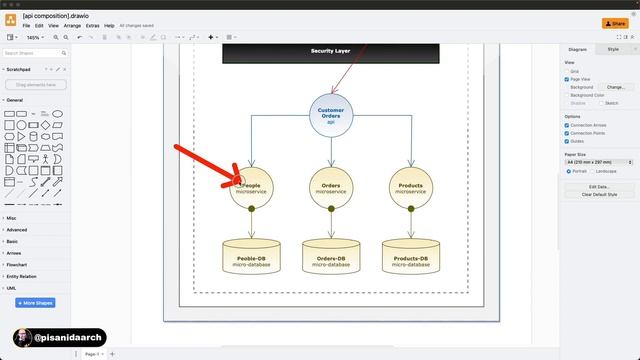Click the line color pencil icon

coord(153,37)
